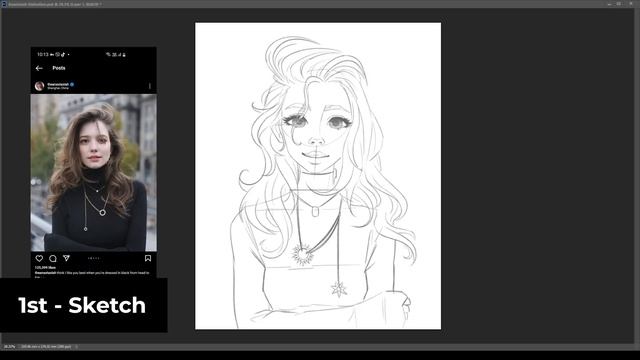The height and width of the screenshot is (360, 640).
Task: Tap the comment bubble icon under photo
Action: tap(53, 258)
